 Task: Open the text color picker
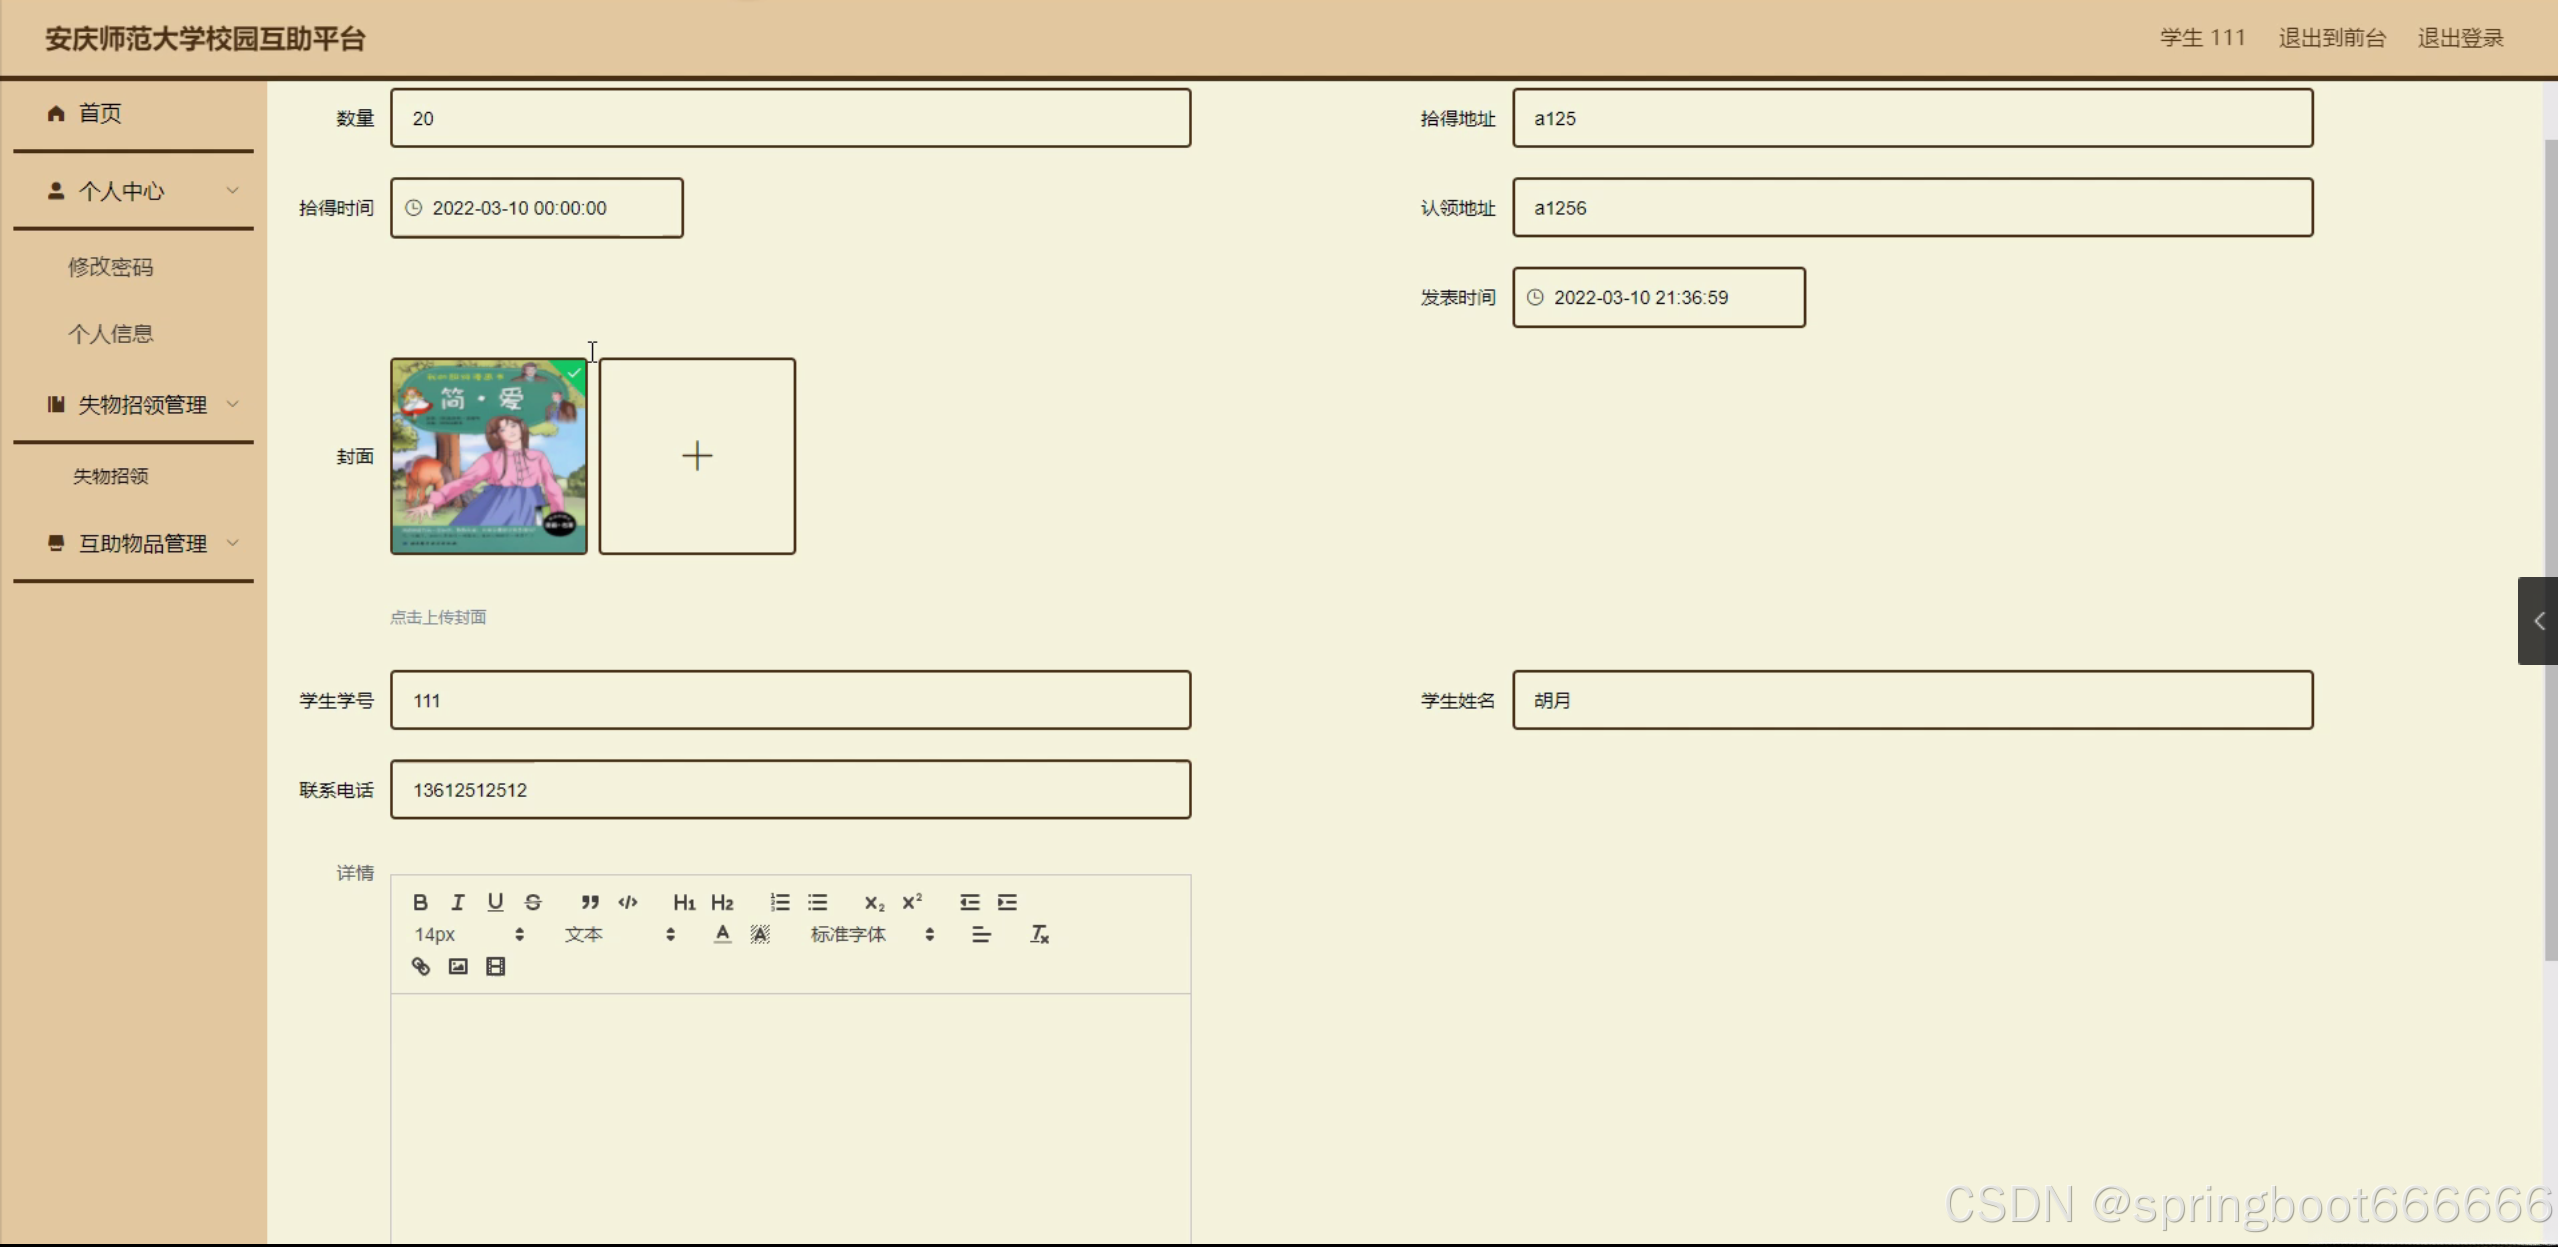pyautogui.click(x=722, y=934)
